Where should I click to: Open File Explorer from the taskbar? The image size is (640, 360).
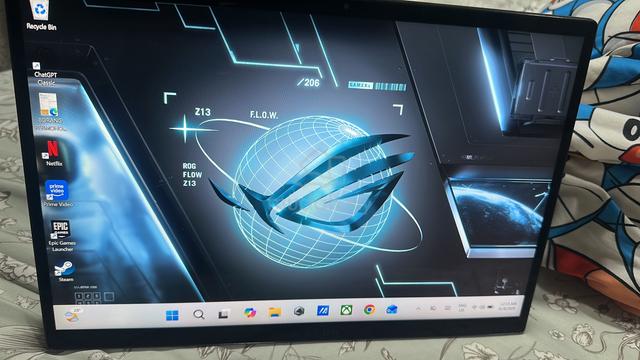click(x=275, y=312)
